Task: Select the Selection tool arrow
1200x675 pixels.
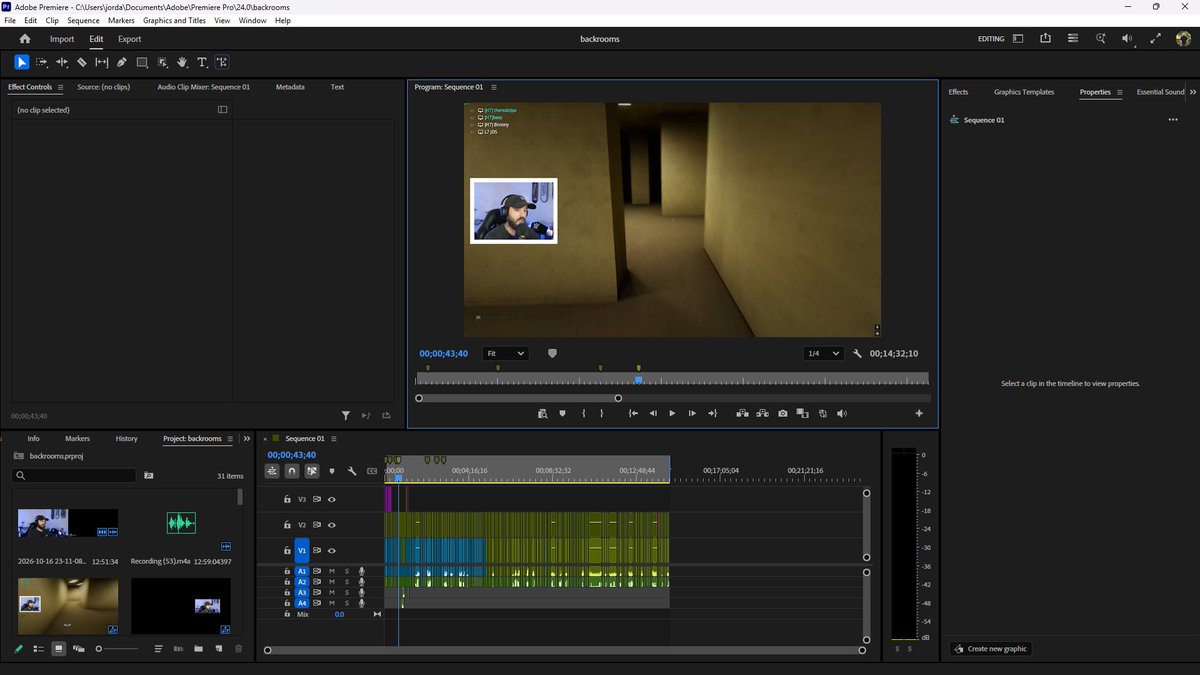Action: (x=22, y=62)
